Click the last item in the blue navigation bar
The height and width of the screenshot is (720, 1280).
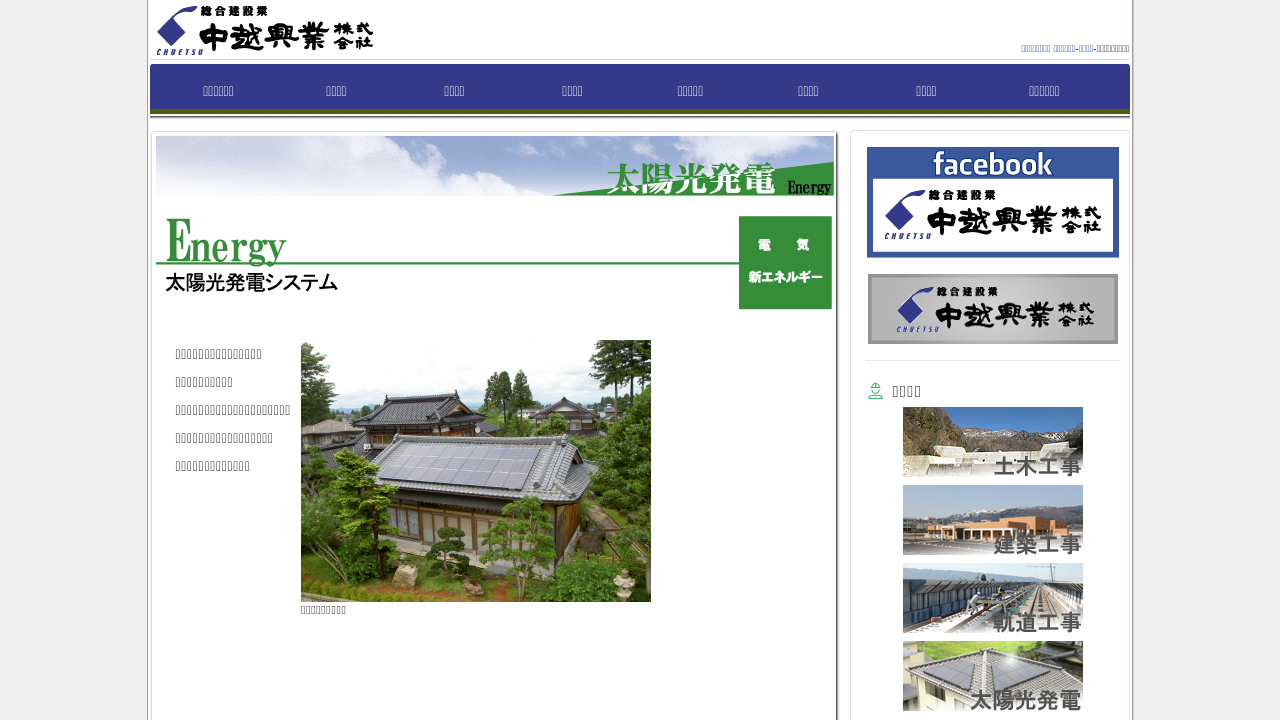(x=1044, y=91)
